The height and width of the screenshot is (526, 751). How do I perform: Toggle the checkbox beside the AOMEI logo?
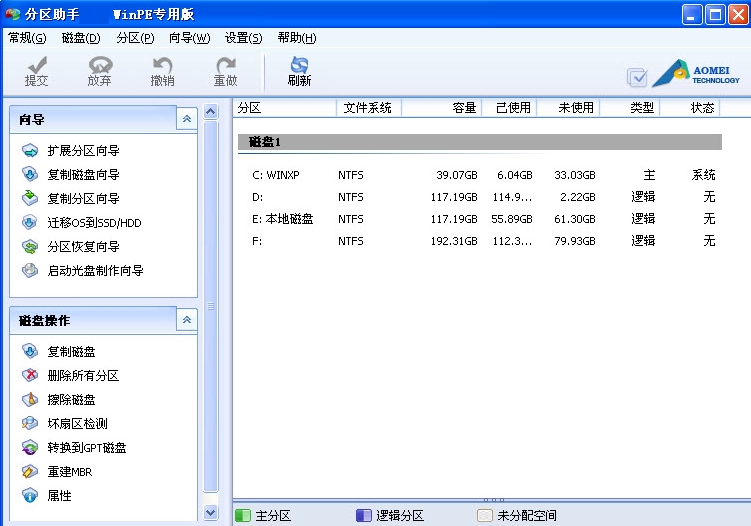click(x=637, y=77)
